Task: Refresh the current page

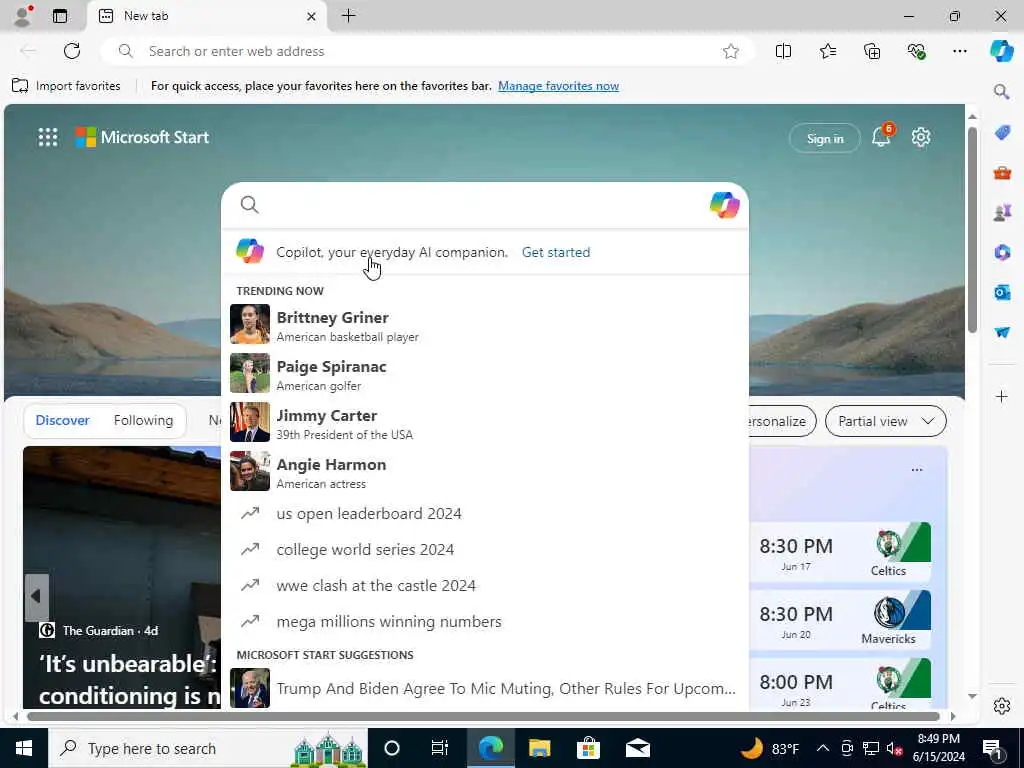Action: point(72,51)
